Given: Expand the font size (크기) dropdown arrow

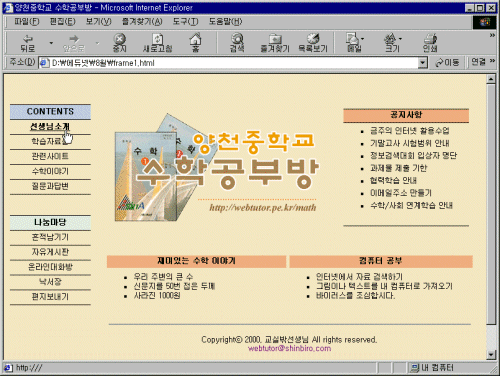Looking at the screenshot, I should pos(400,39).
